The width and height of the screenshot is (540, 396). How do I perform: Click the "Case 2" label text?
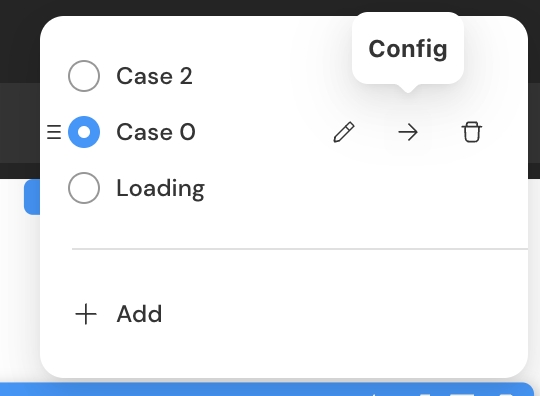(154, 76)
